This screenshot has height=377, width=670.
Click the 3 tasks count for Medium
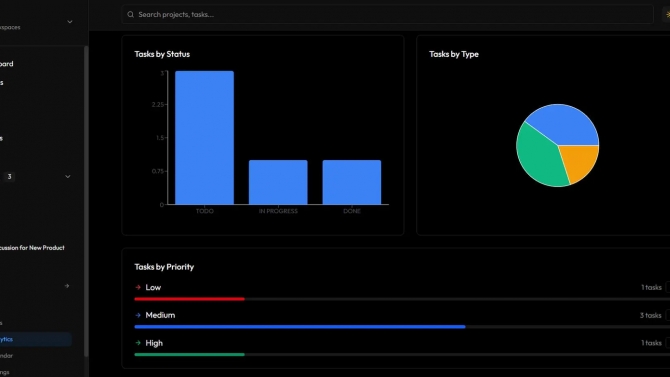click(x=650, y=315)
